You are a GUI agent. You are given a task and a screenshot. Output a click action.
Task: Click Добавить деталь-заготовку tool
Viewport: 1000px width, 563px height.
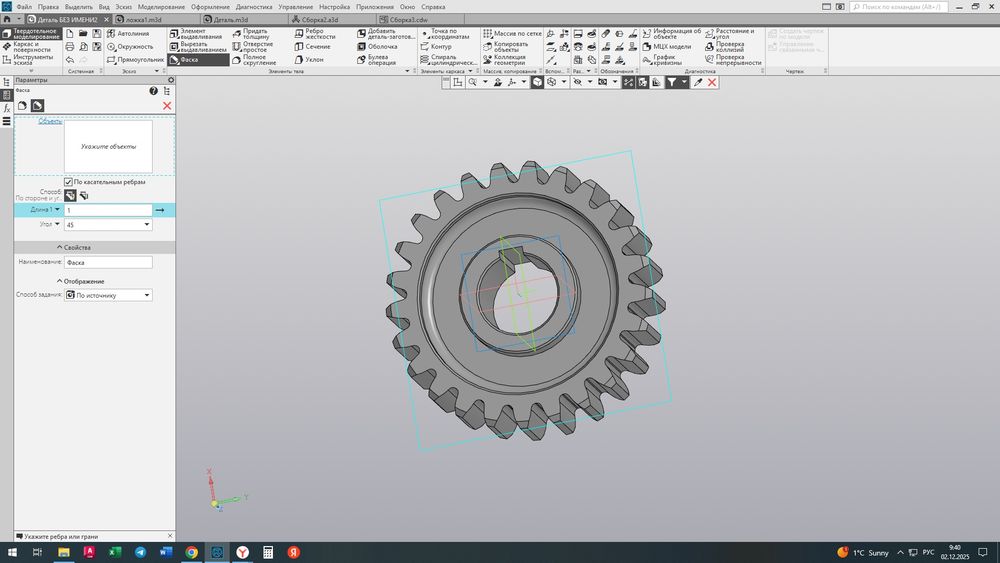point(386,33)
